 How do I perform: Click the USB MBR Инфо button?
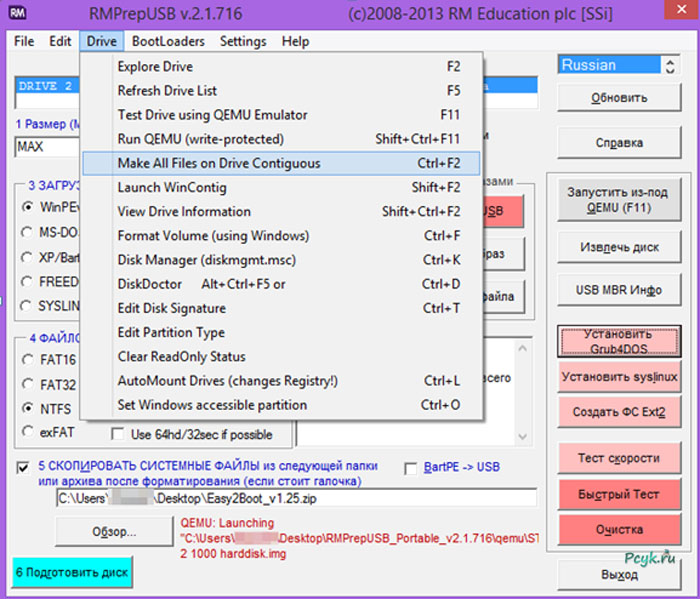(619, 290)
